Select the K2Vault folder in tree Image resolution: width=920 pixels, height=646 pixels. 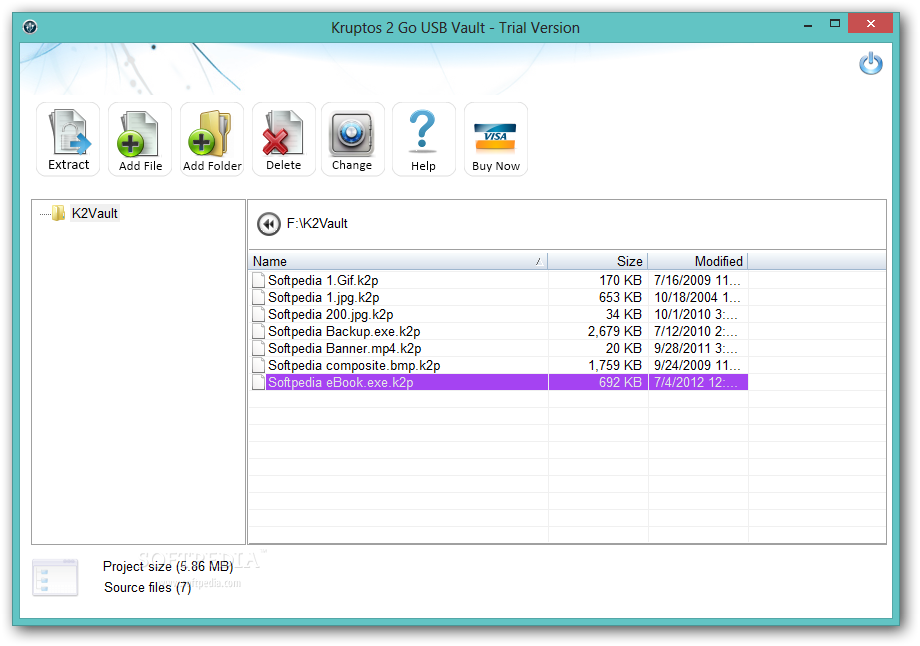94,214
